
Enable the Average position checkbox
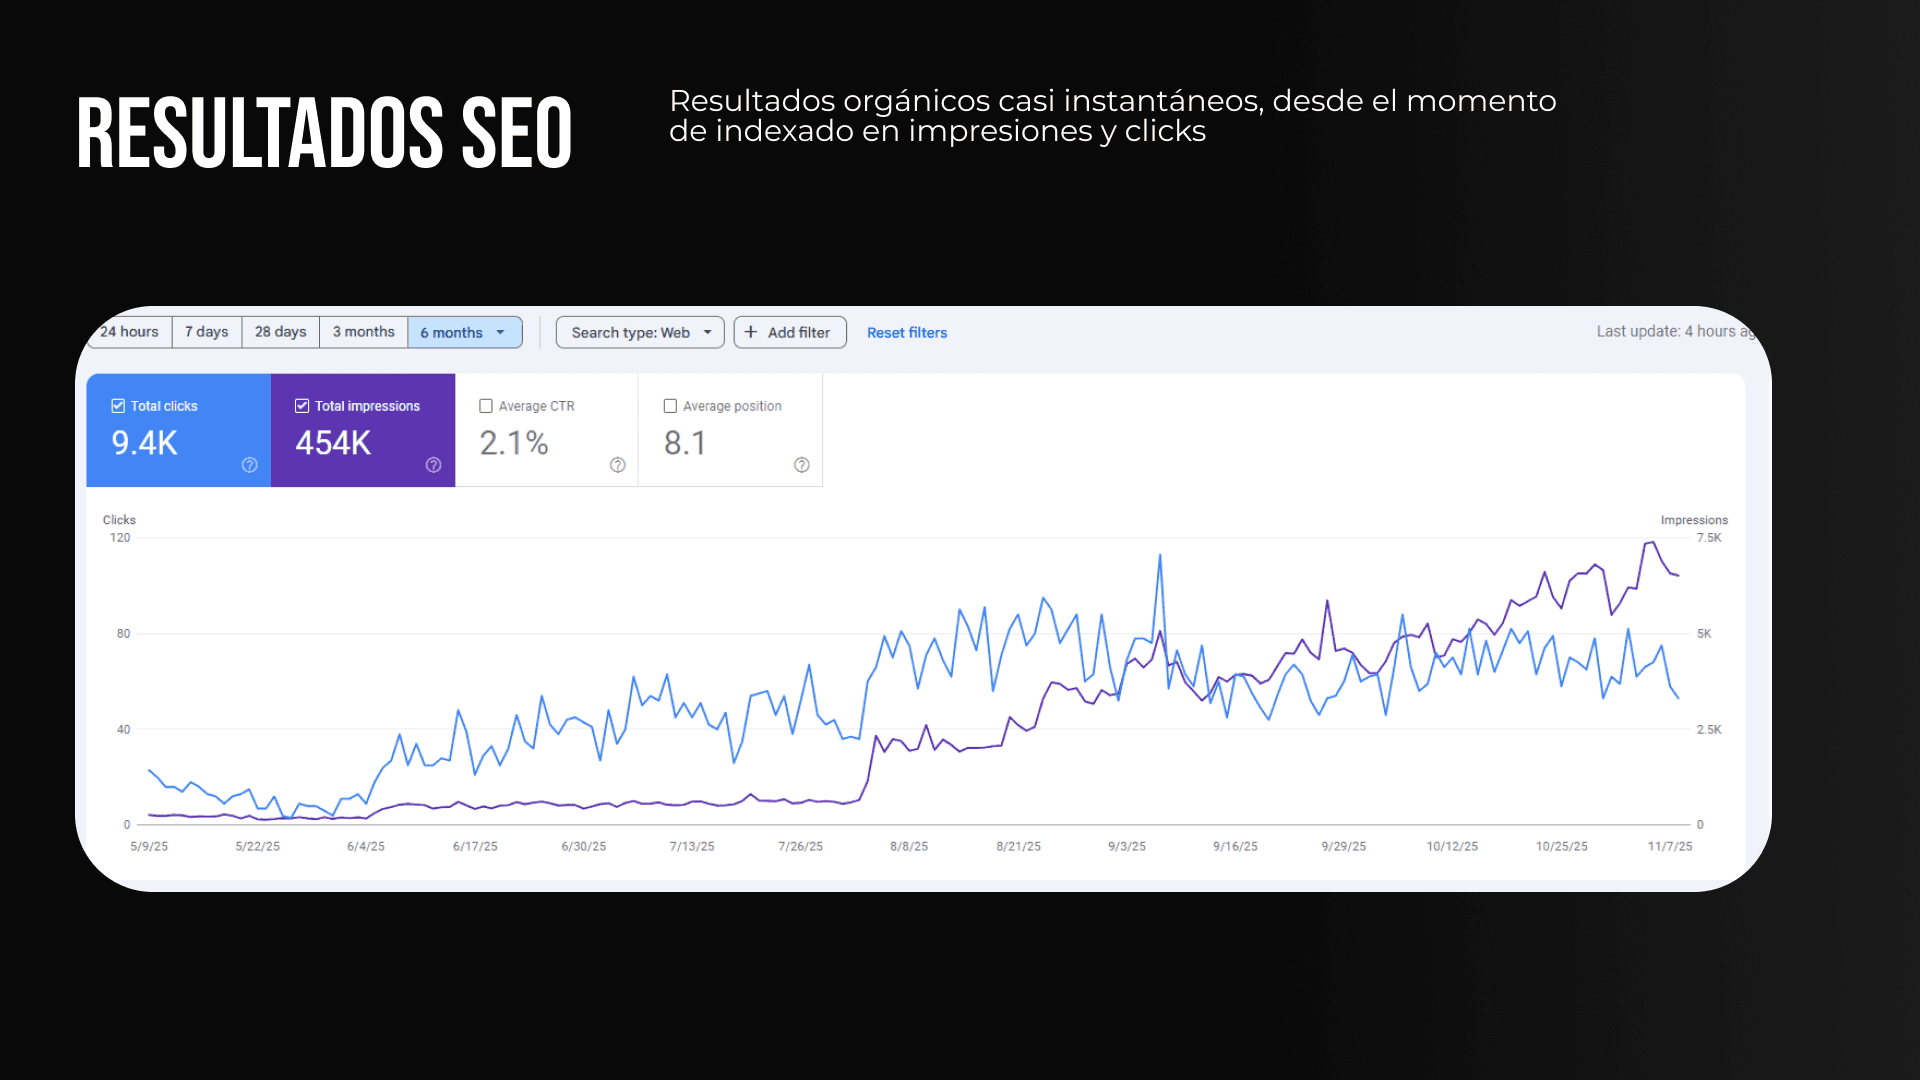(670, 406)
